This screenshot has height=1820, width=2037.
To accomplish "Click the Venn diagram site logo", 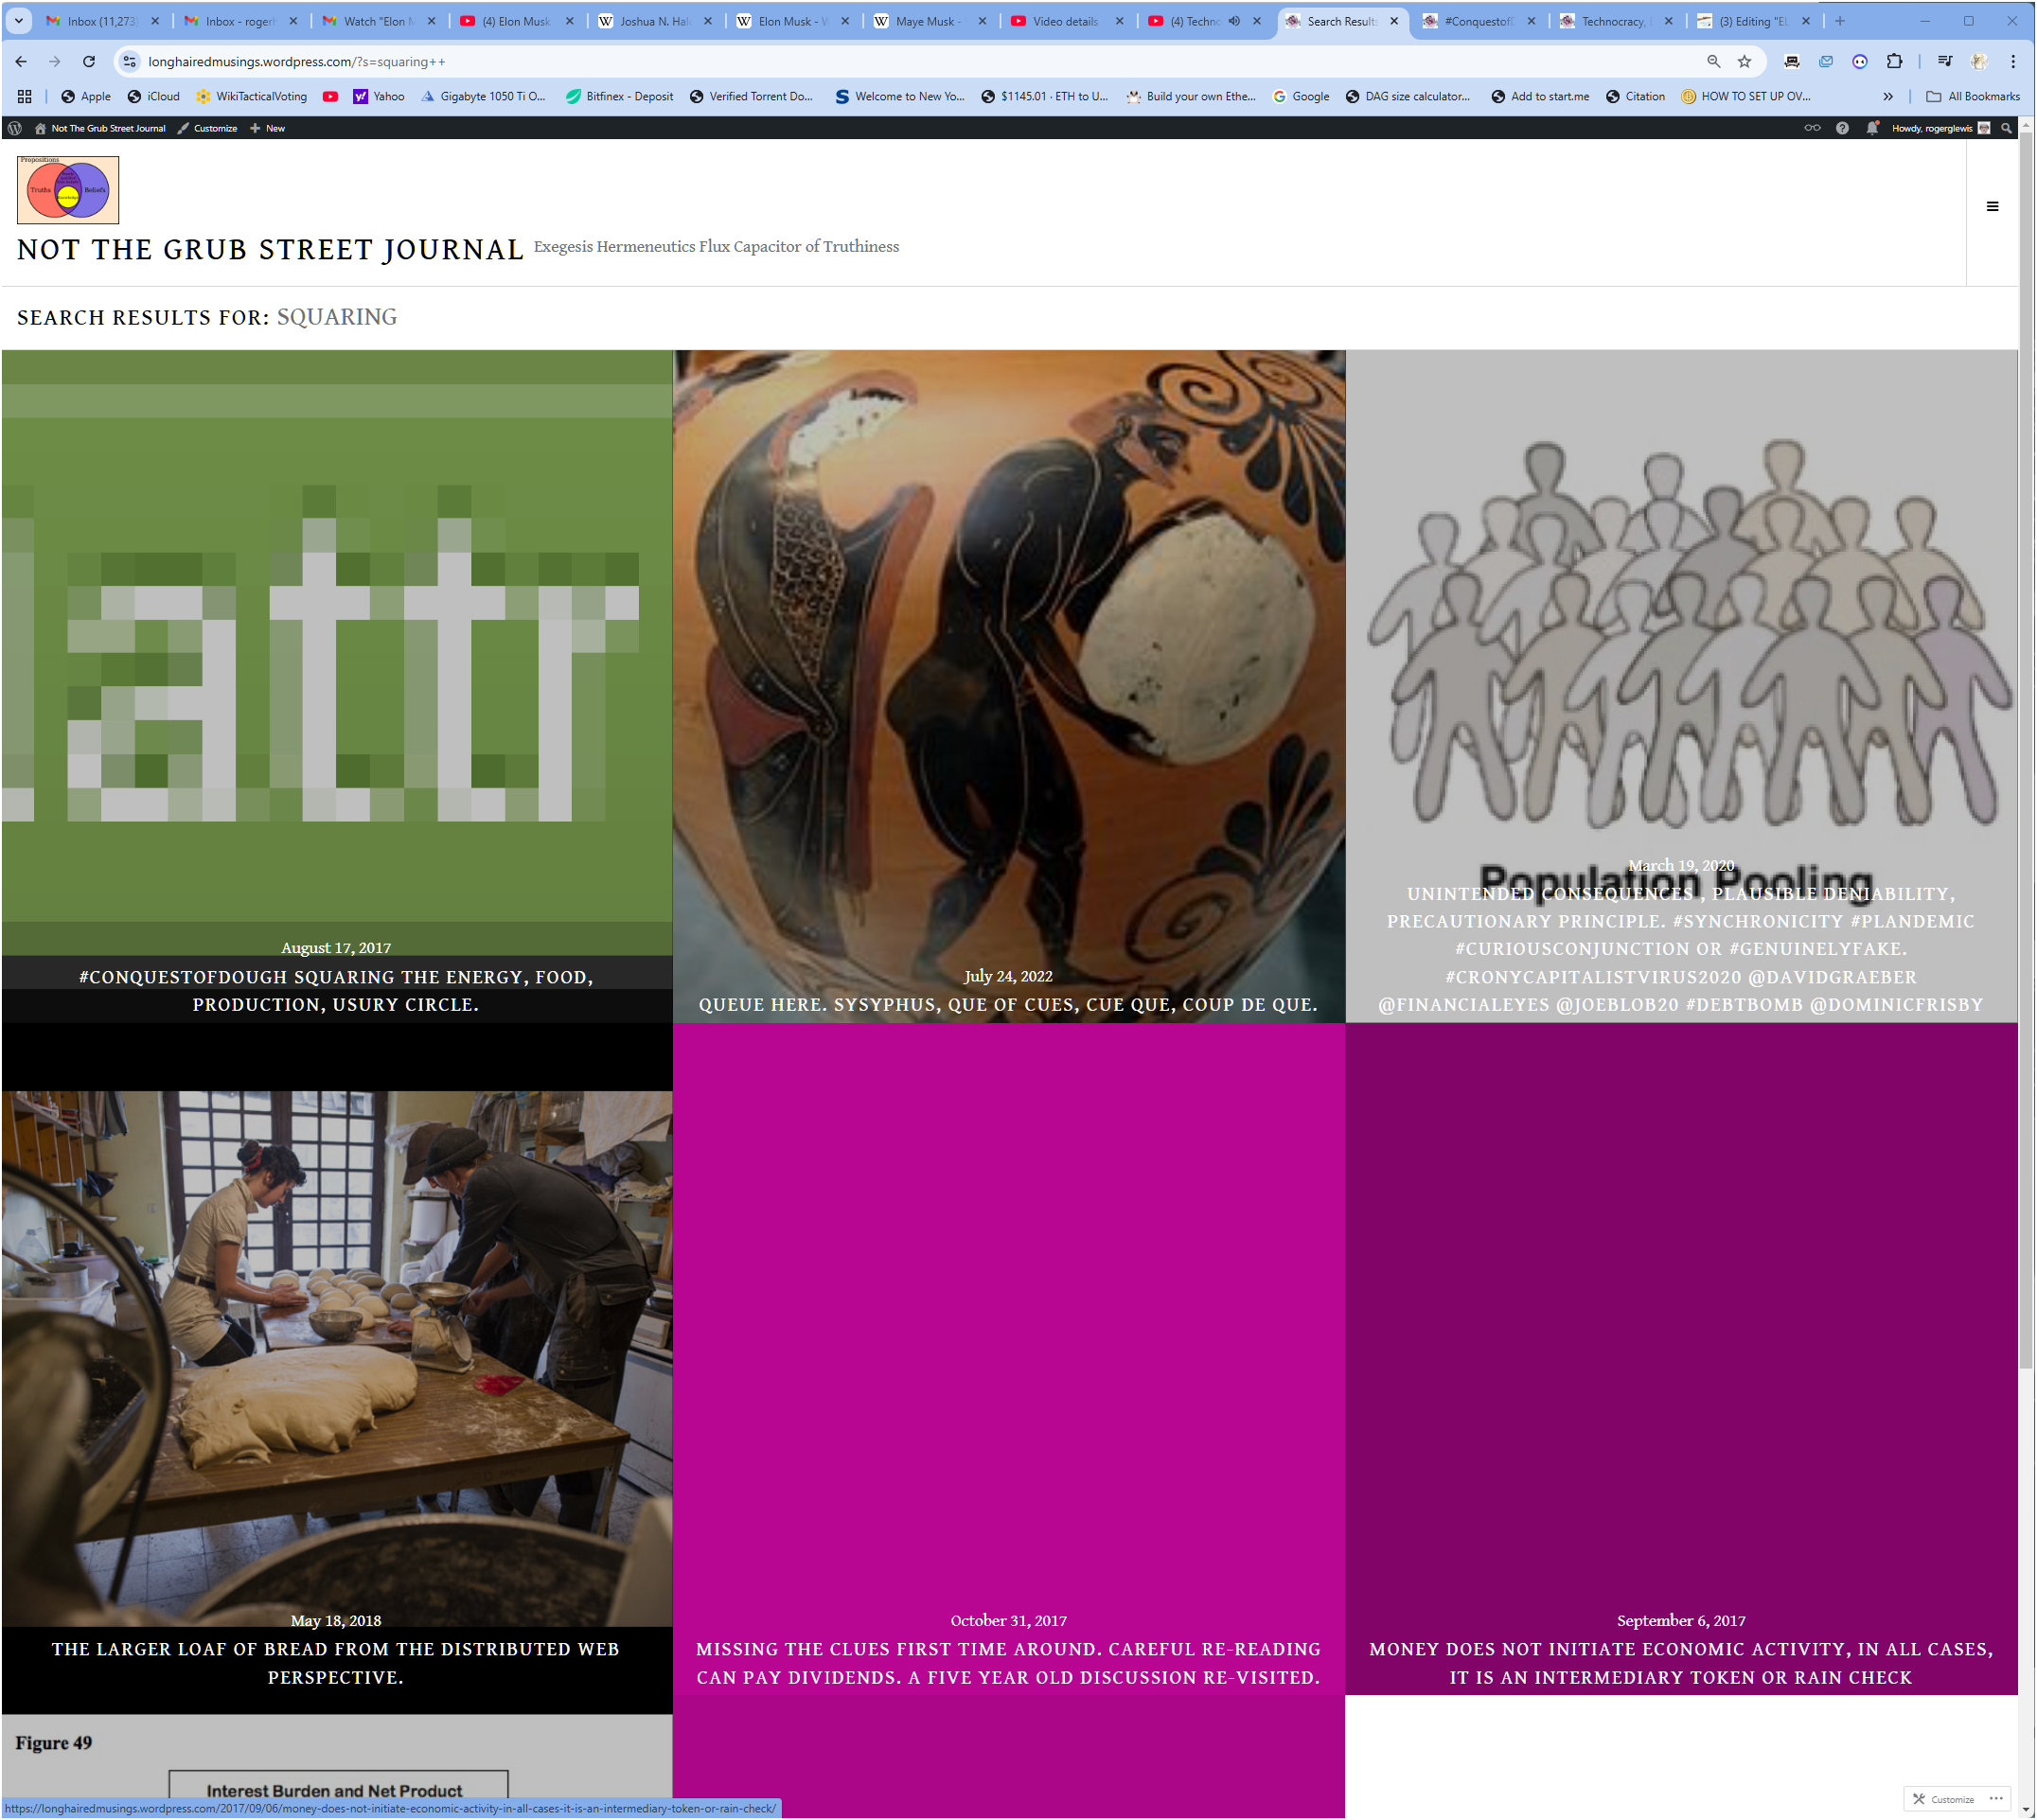I will [x=68, y=190].
